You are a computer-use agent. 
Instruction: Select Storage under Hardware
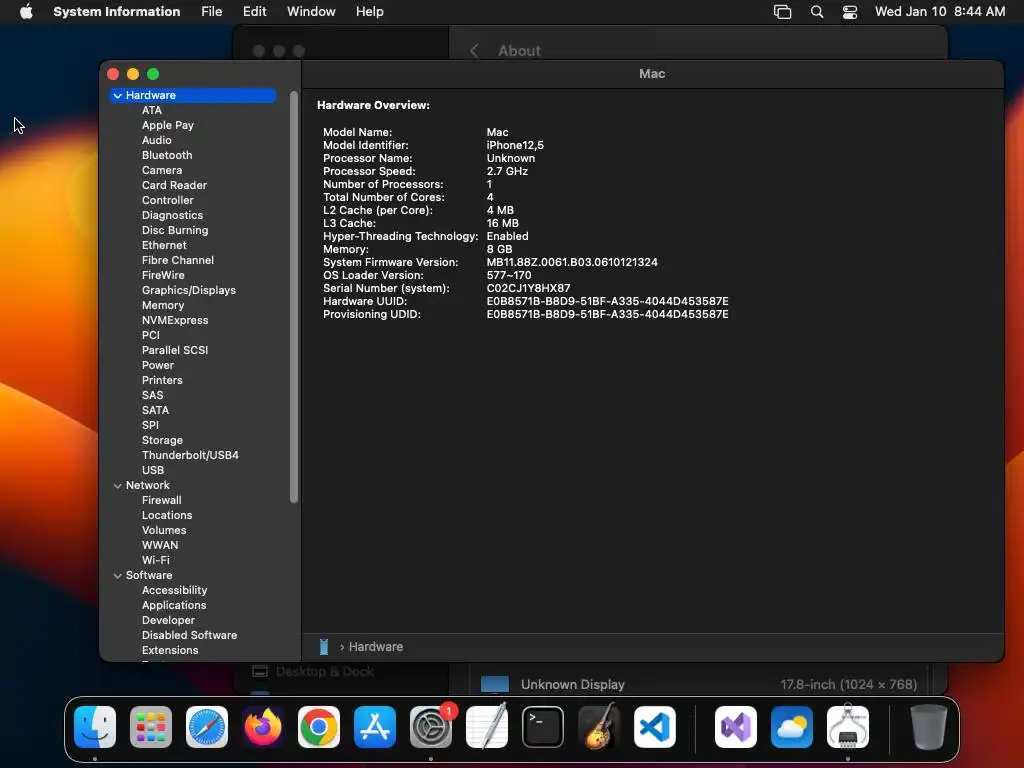point(162,441)
